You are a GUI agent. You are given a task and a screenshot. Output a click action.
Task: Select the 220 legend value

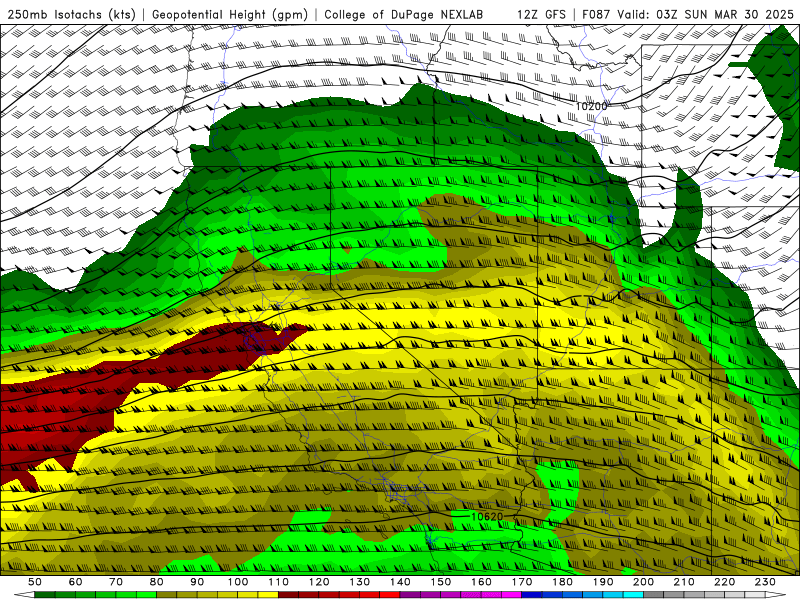(724, 582)
